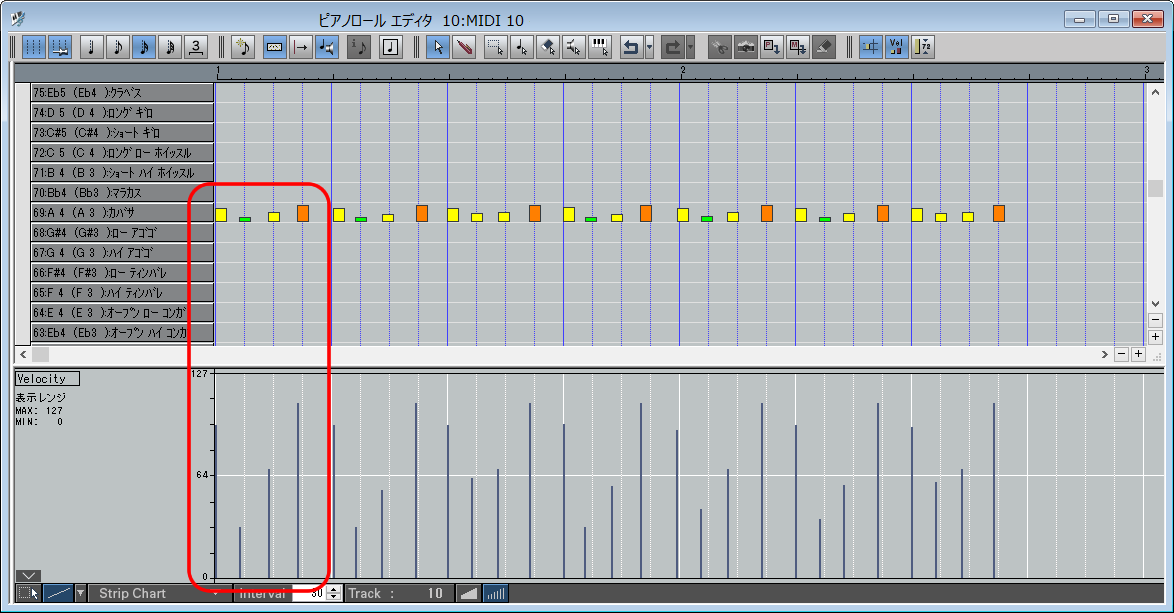Click the piano roll vertical scrollbar thumb

pyautogui.click(x=1155, y=189)
